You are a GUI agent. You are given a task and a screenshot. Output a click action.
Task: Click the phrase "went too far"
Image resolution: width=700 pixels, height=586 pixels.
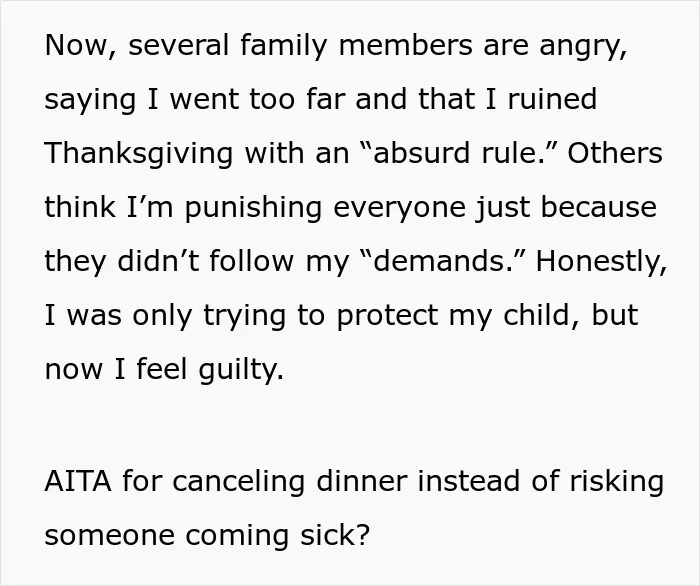258,99
